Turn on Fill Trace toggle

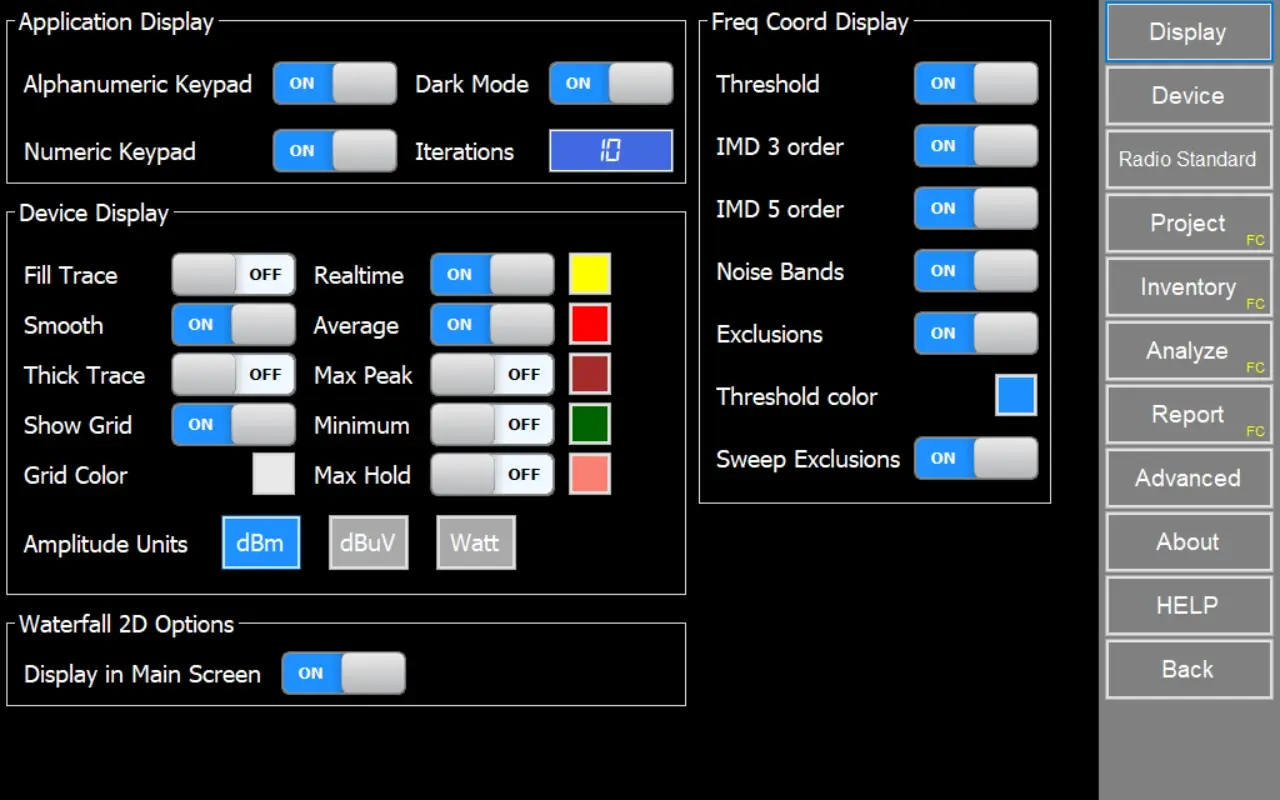233,275
